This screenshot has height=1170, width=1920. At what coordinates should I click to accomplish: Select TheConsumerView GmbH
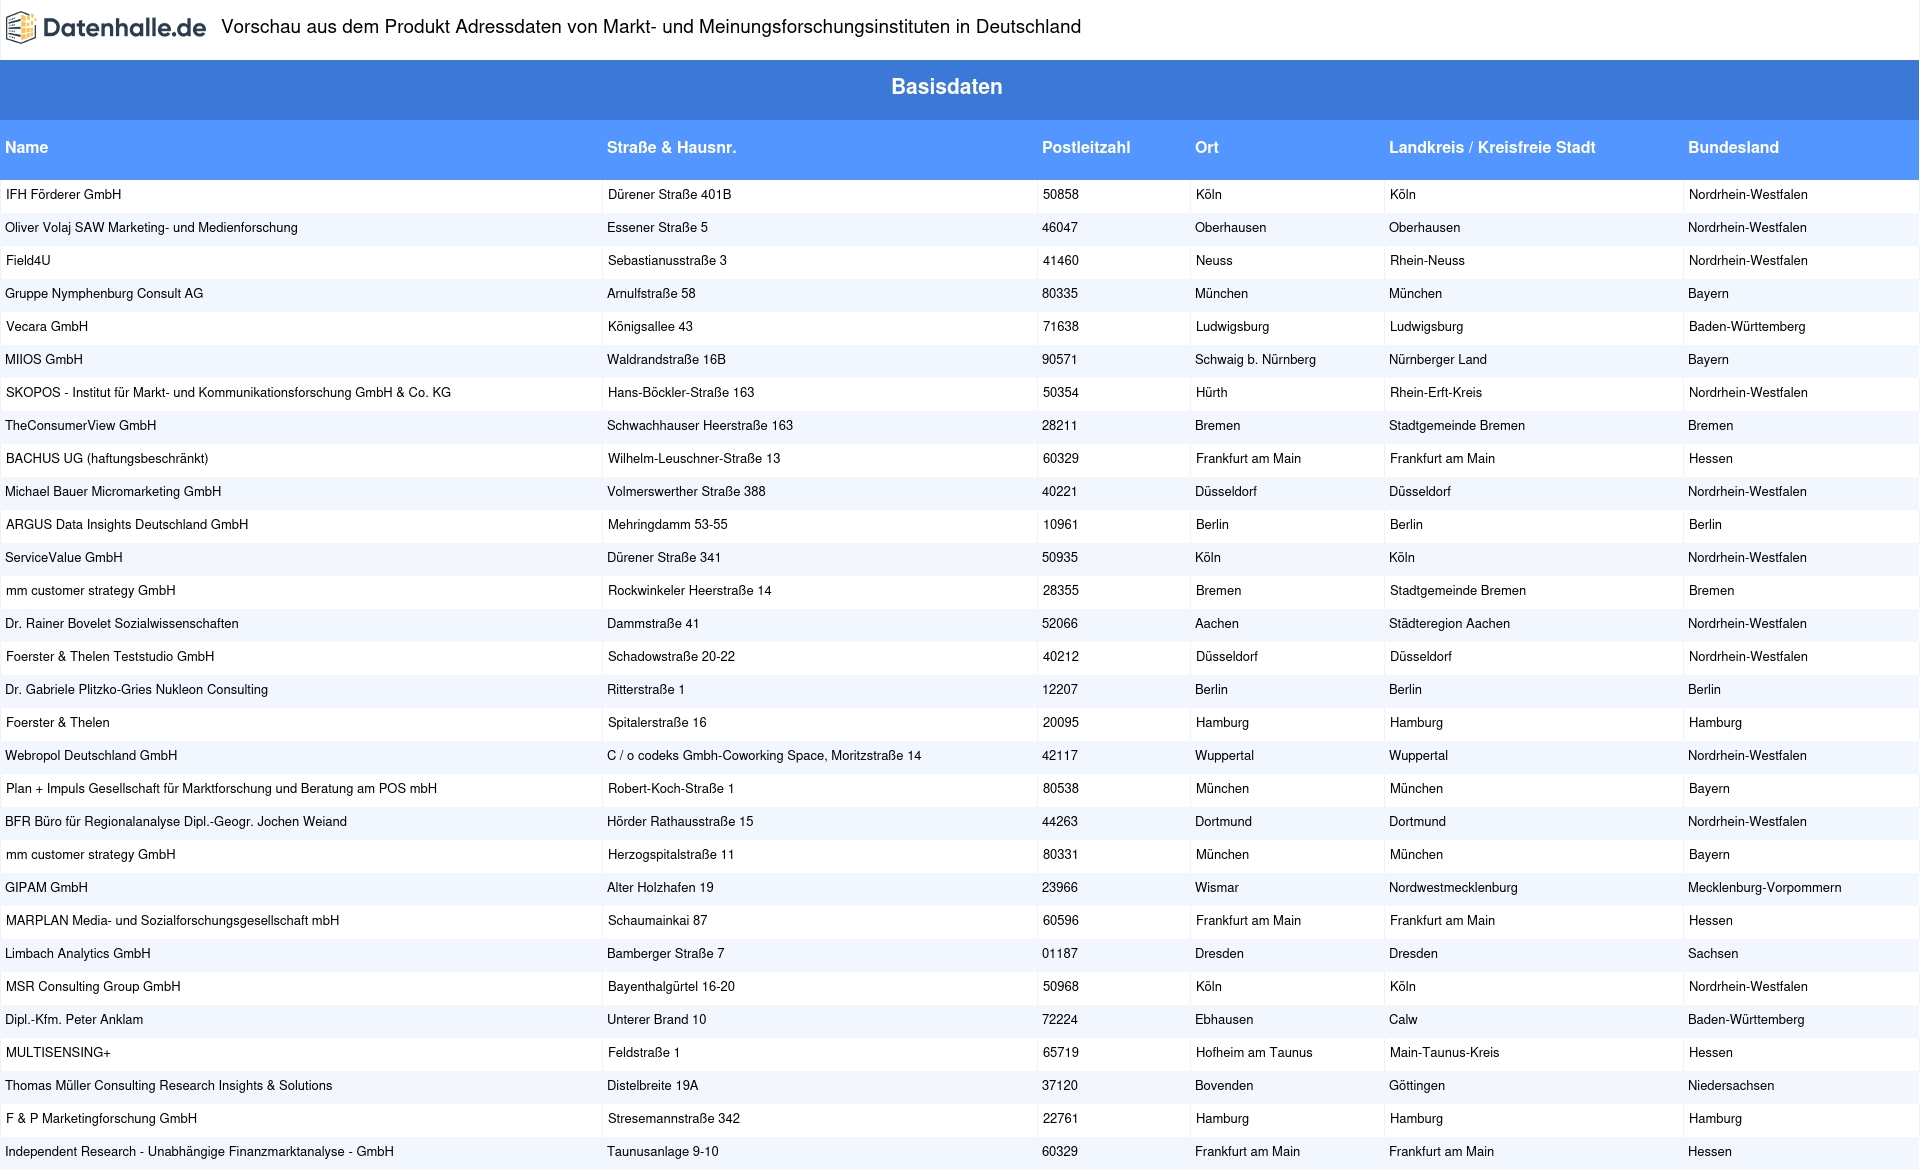81,426
